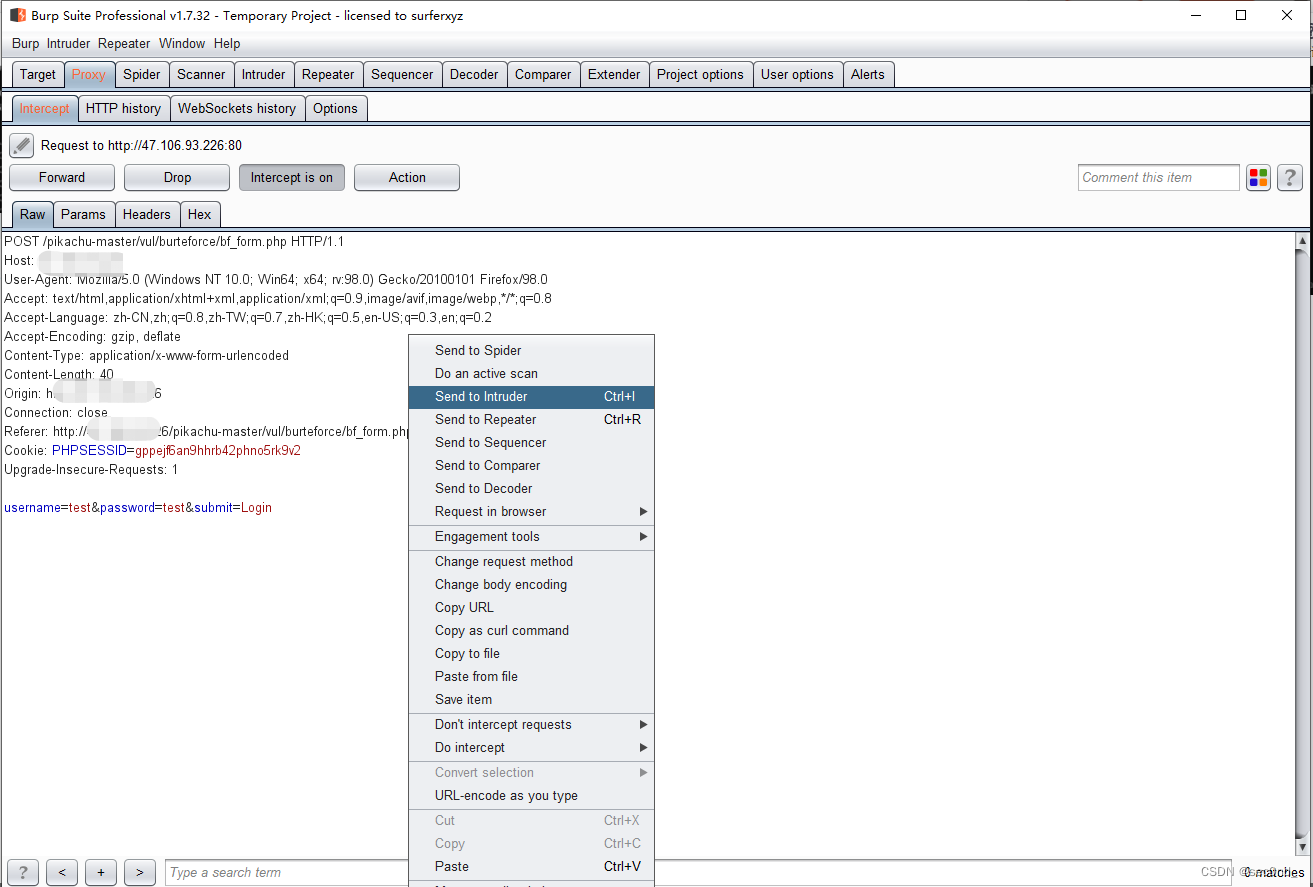Screen dimensions: 1313x887
Task: Click the Drop button
Action: [177, 177]
